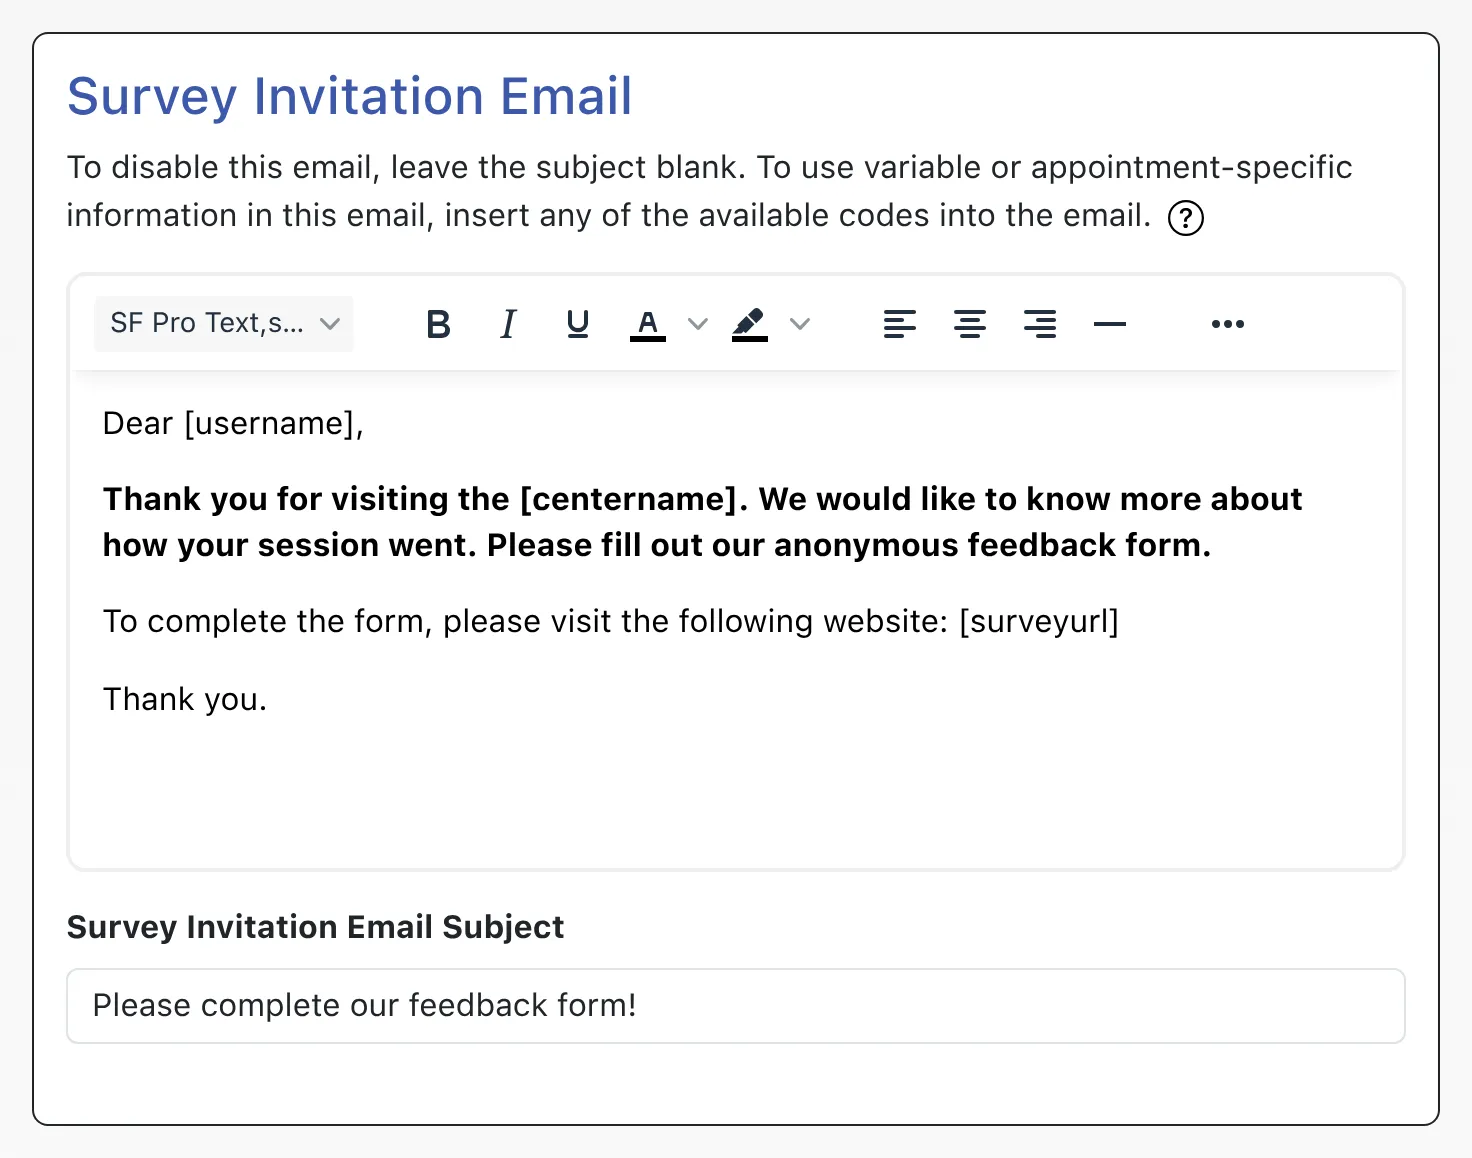
Task: Open the more options ellipsis menu
Action: coord(1228,324)
